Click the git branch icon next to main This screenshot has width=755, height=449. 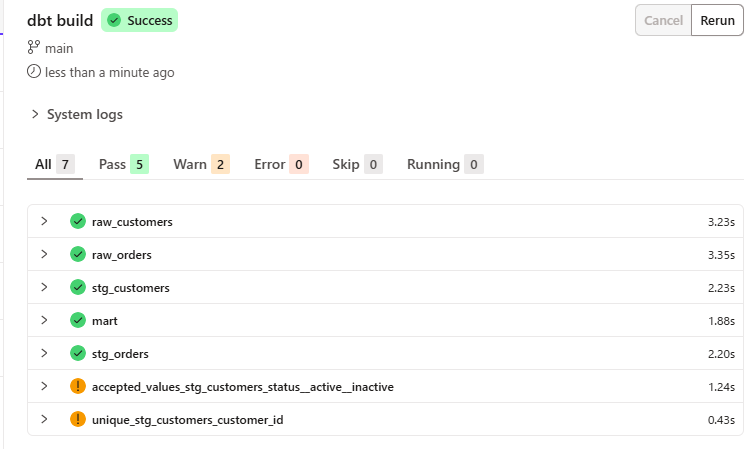33,47
